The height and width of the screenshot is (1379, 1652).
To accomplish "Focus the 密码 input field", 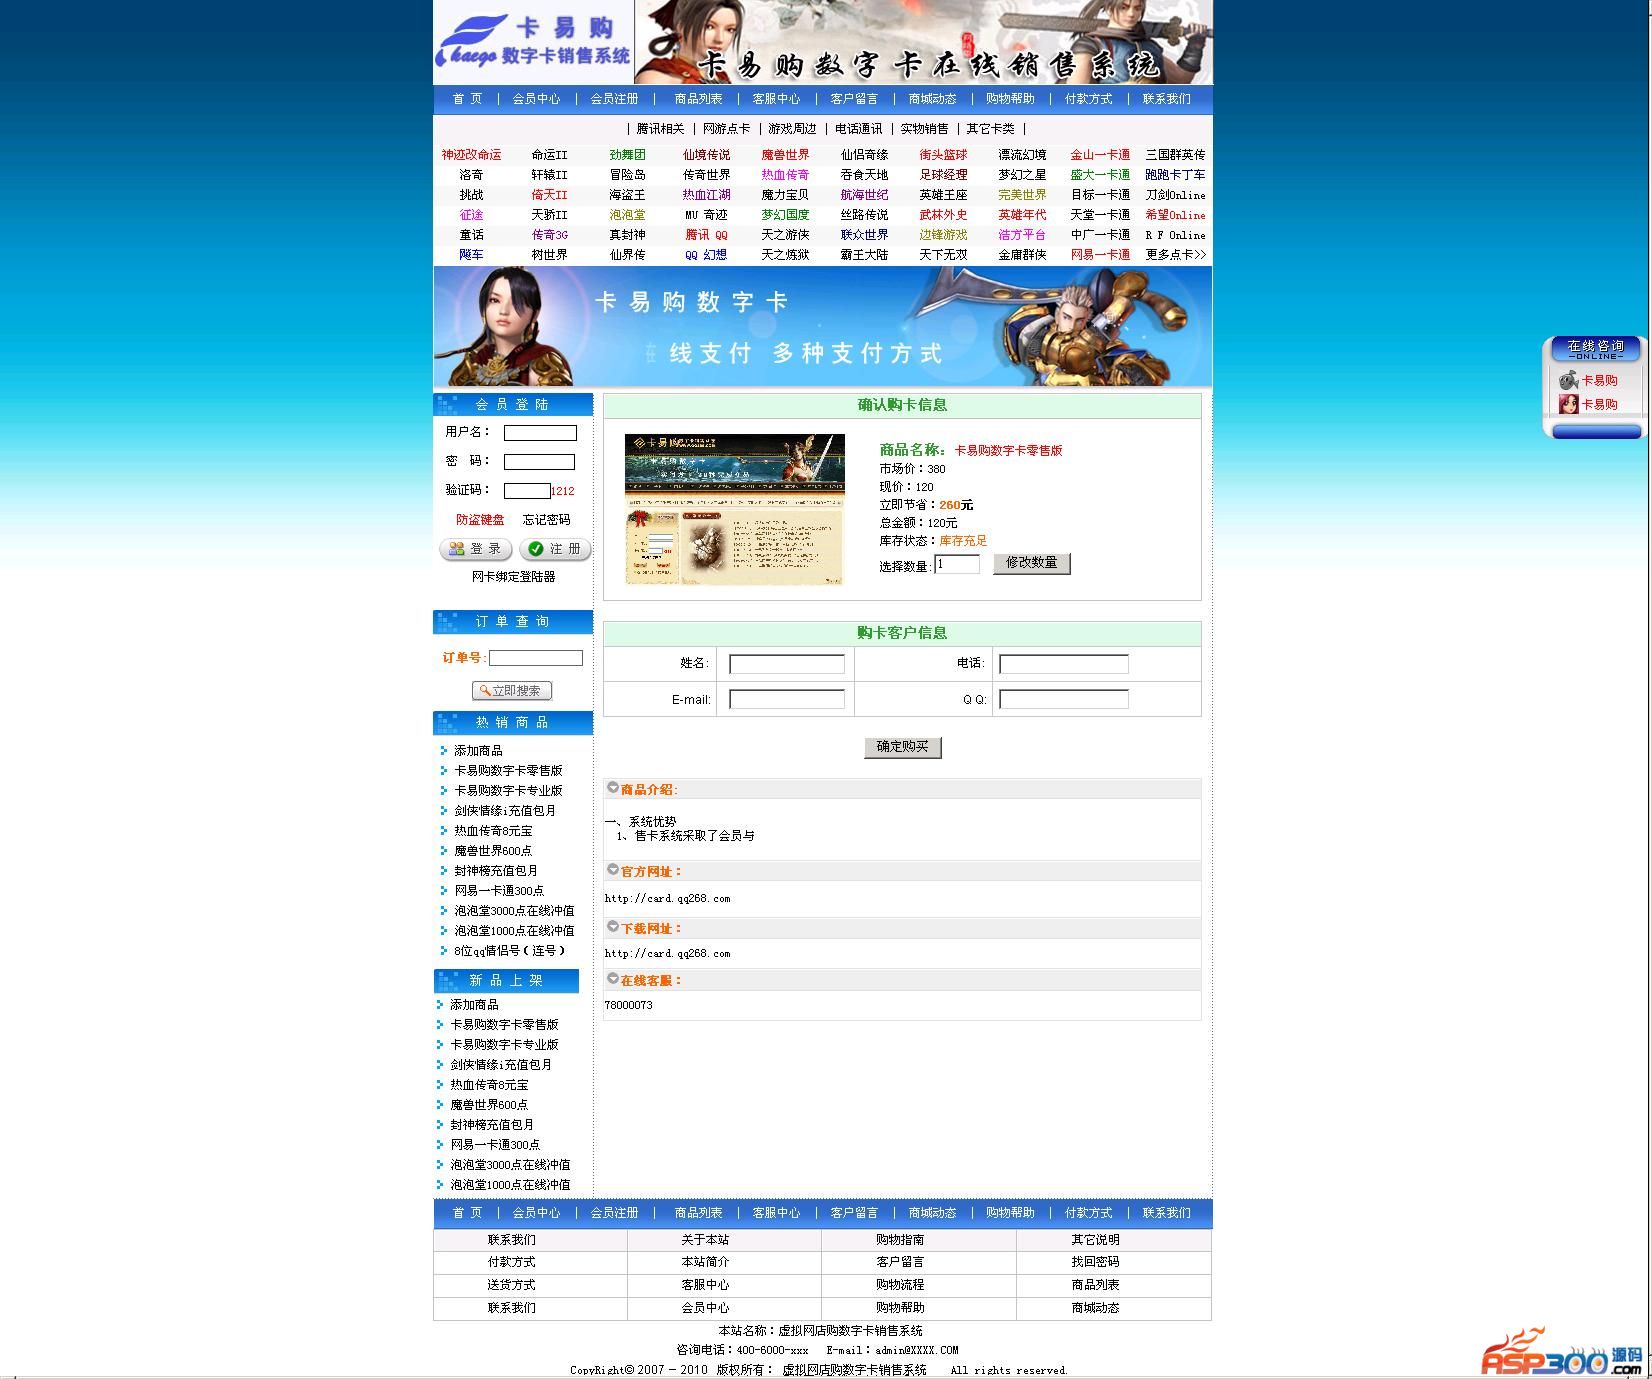I will tap(539, 462).
